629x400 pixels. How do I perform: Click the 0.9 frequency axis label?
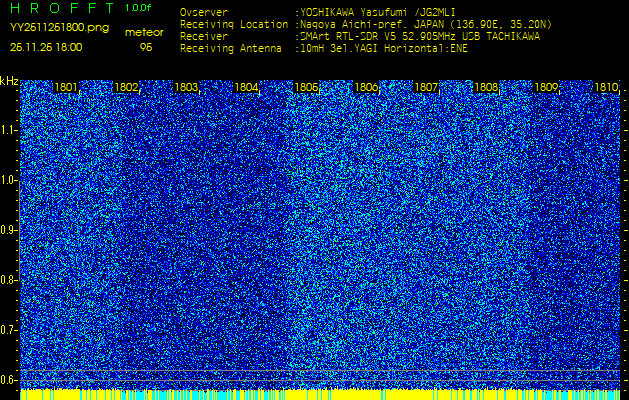pyautogui.click(x=9, y=230)
